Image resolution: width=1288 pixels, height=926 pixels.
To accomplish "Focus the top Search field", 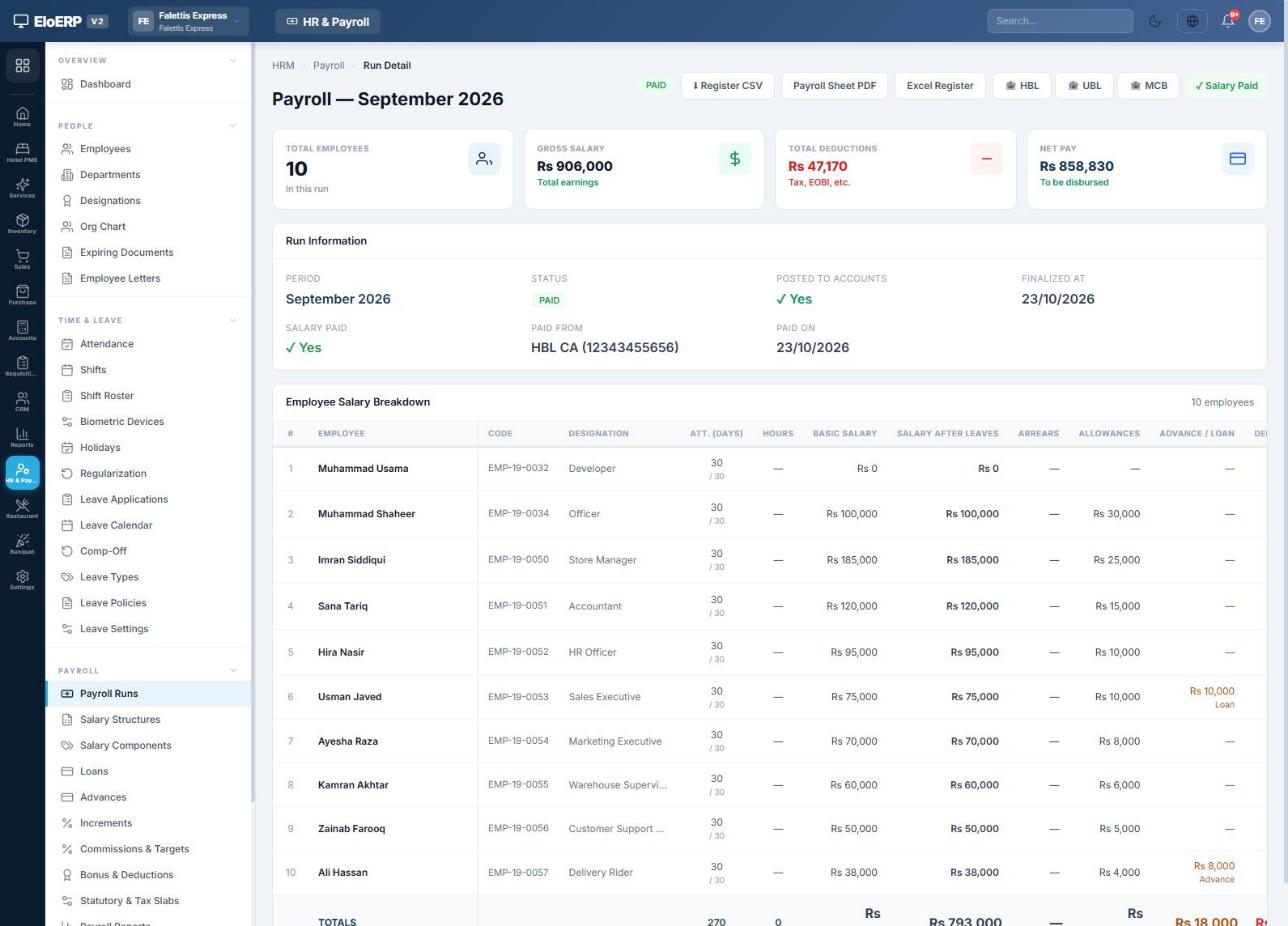I will 1060,21.
